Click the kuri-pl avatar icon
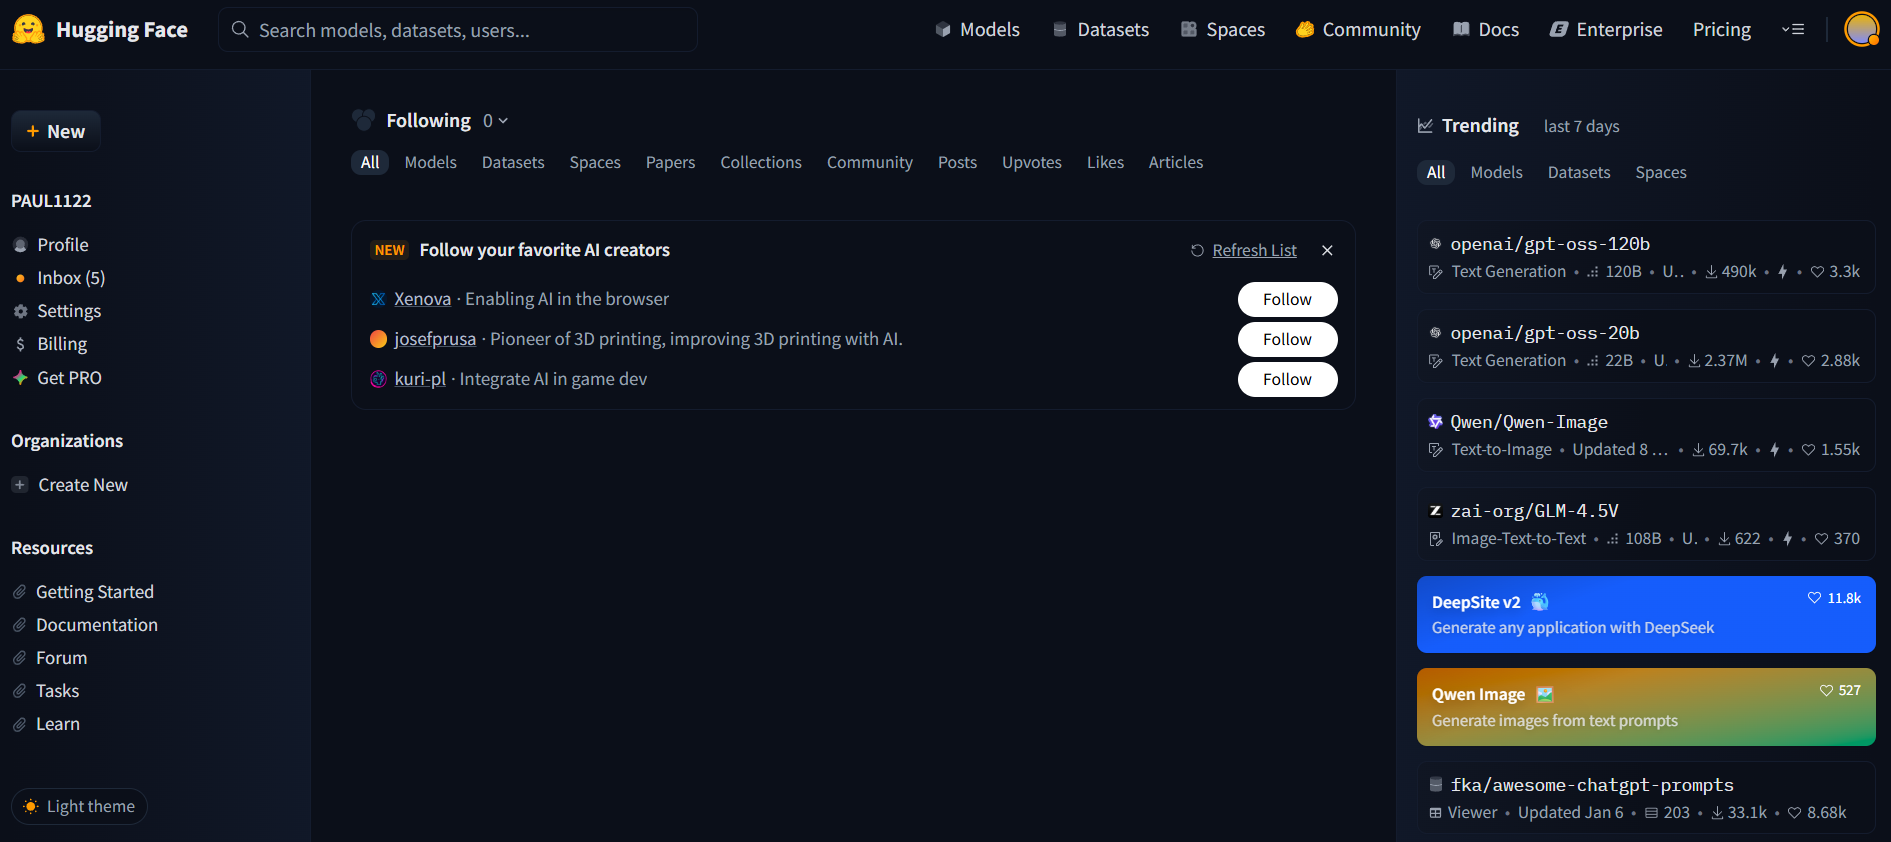This screenshot has height=842, width=1891. click(x=378, y=379)
